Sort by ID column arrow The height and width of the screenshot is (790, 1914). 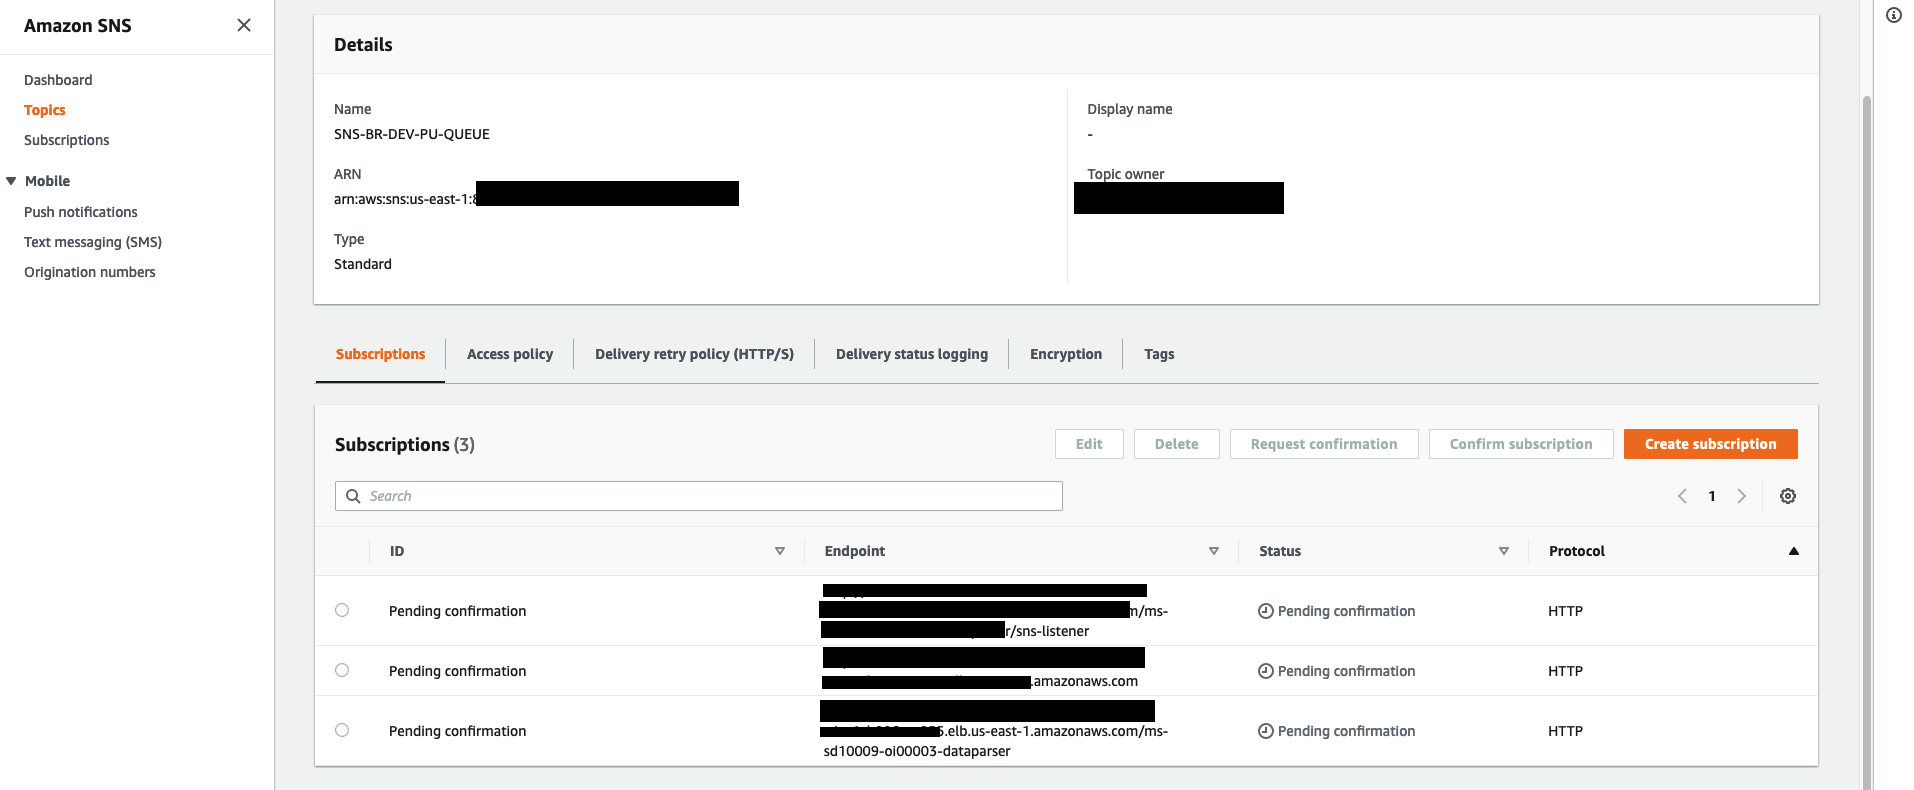(780, 551)
